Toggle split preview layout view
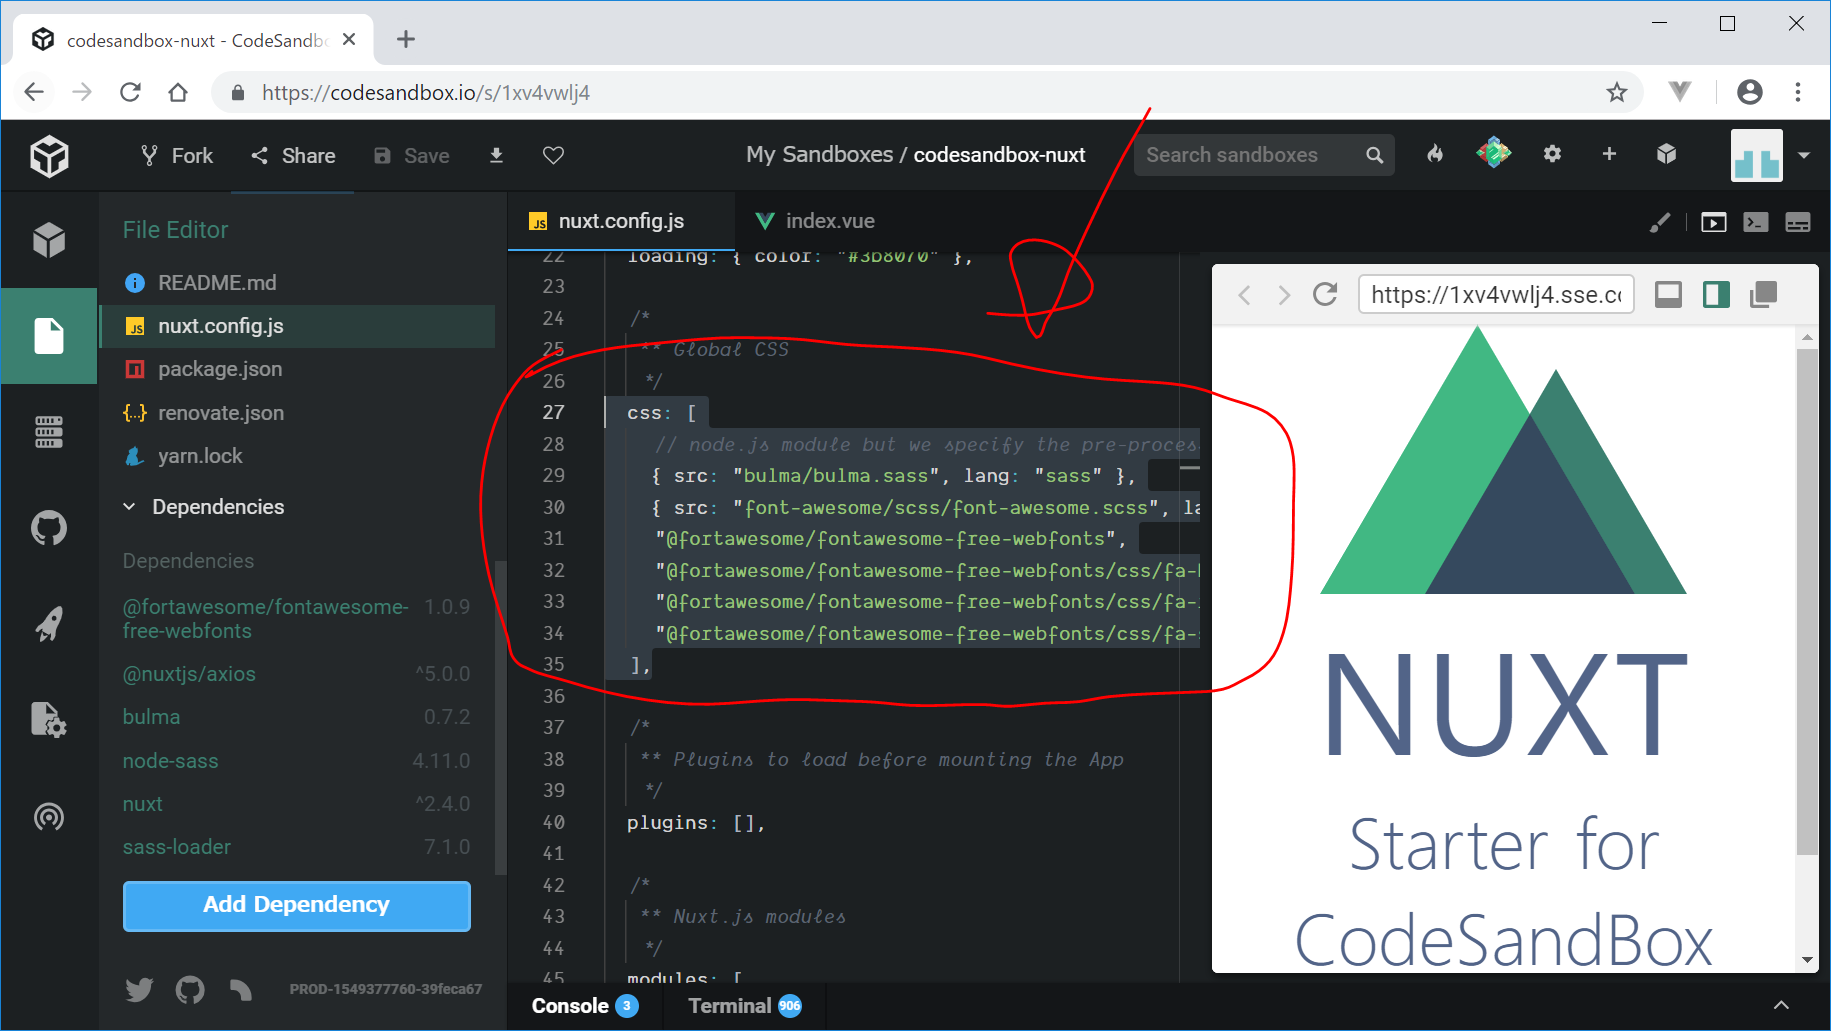Viewport: 1831px width, 1031px height. (x=1716, y=294)
